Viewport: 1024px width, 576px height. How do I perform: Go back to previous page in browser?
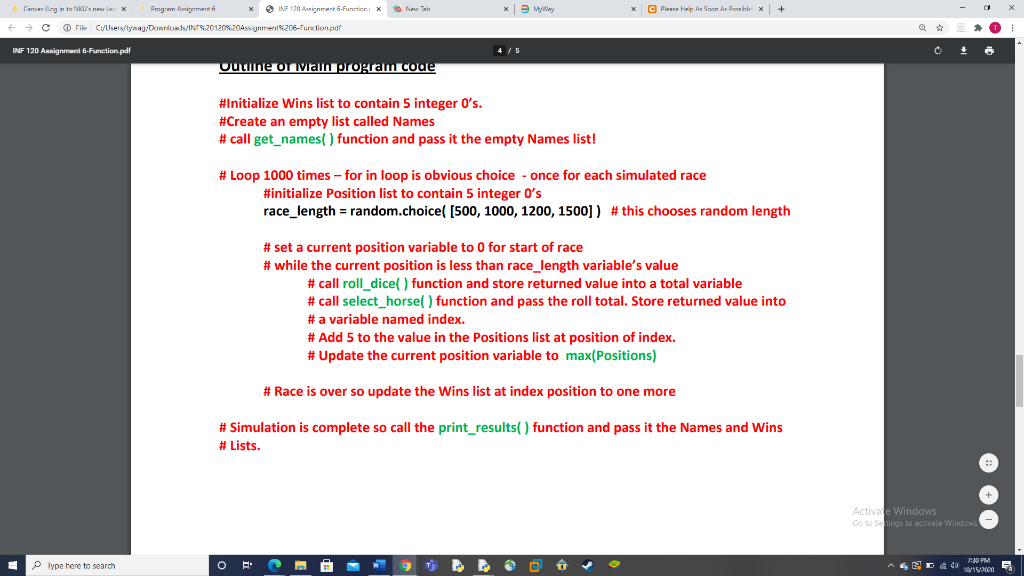pos(12,27)
